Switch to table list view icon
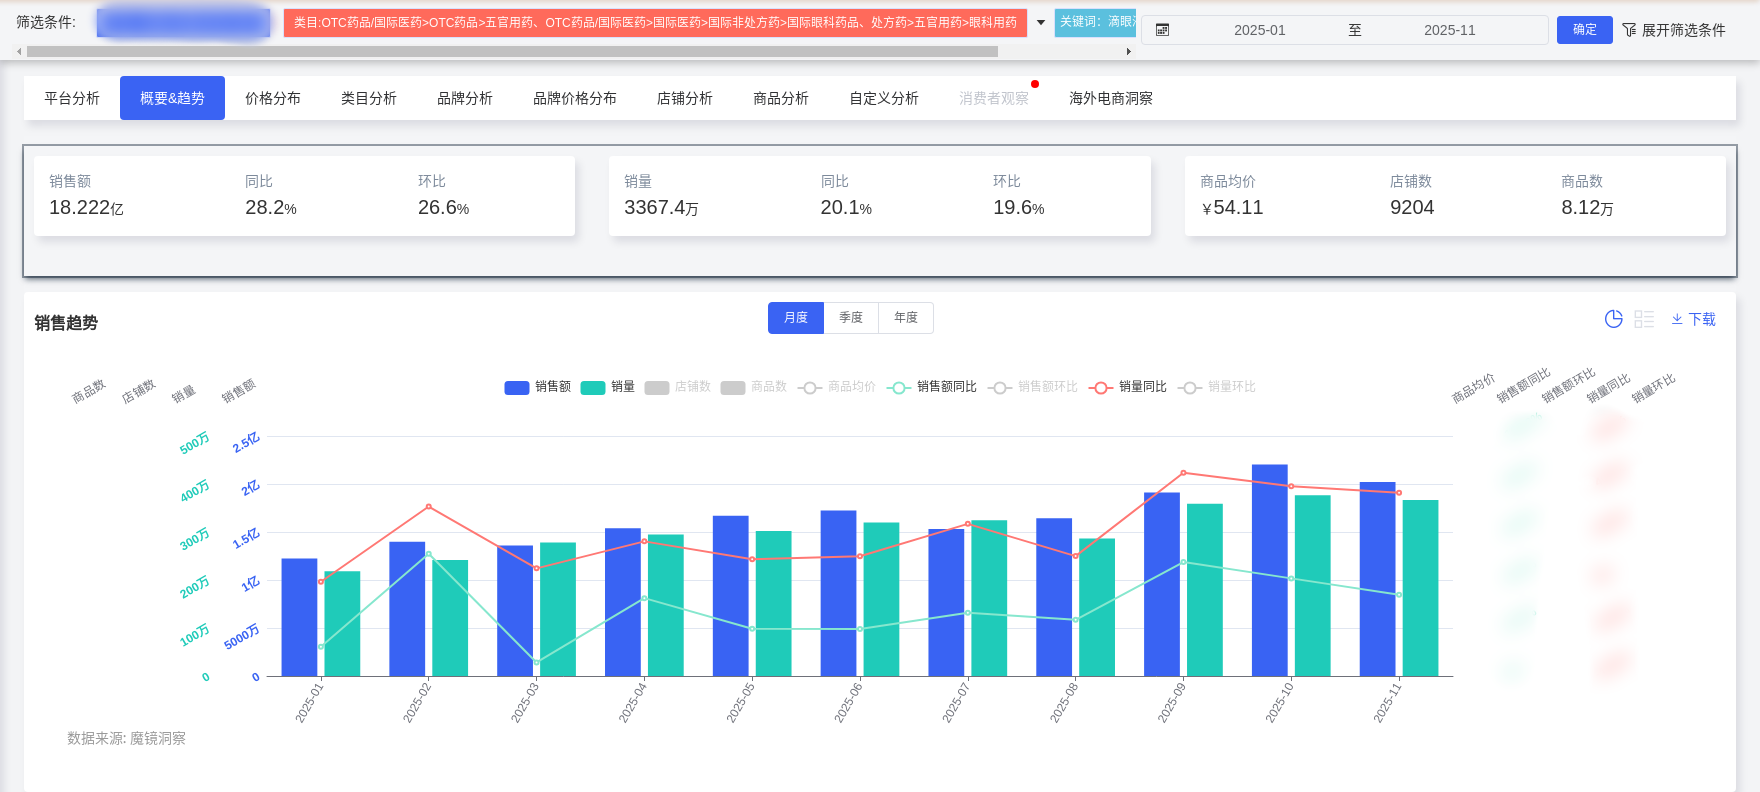 (x=1644, y=319)
